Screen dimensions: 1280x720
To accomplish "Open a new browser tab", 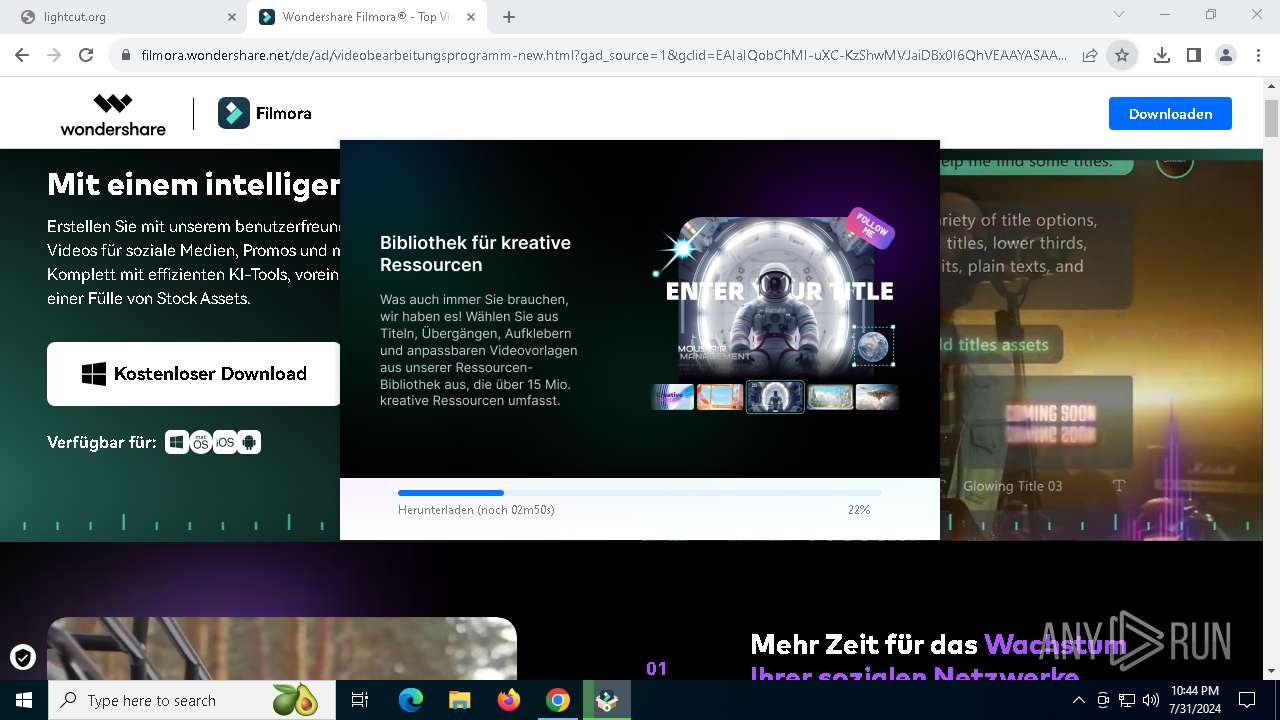I will [x=509, y=17].
